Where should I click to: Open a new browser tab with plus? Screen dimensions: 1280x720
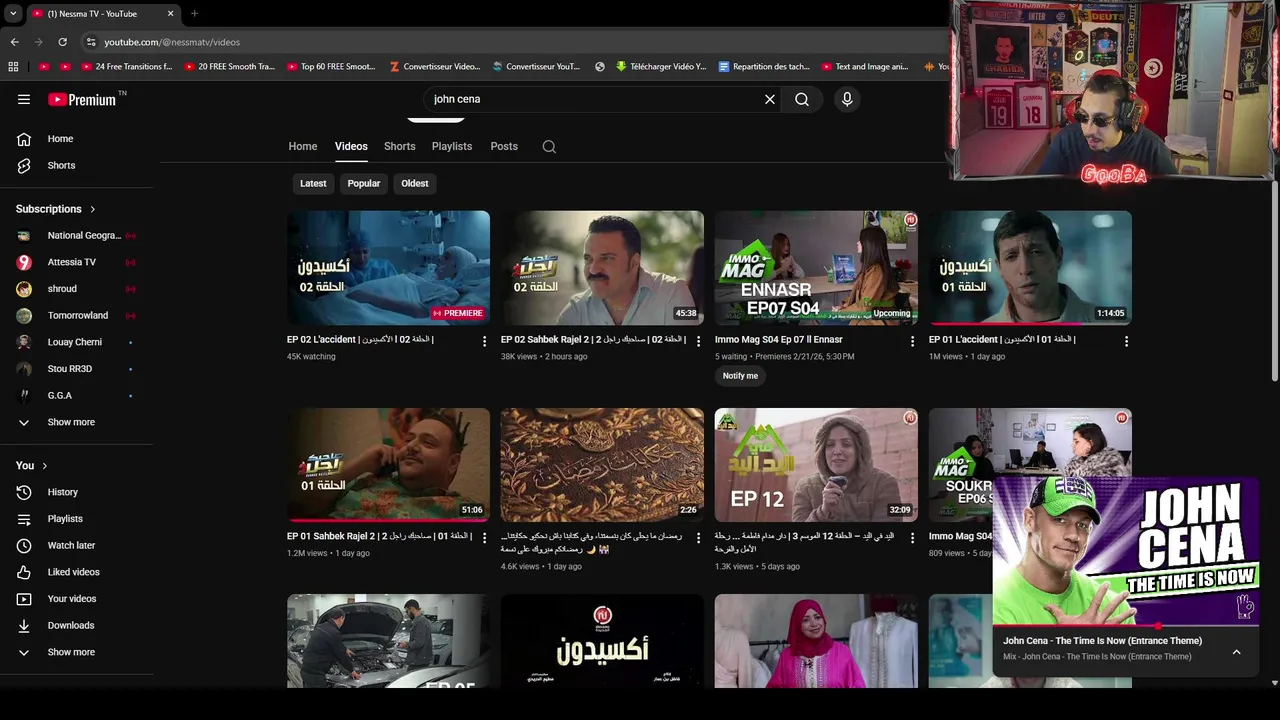pyautogui.click(x=194, y=14)
